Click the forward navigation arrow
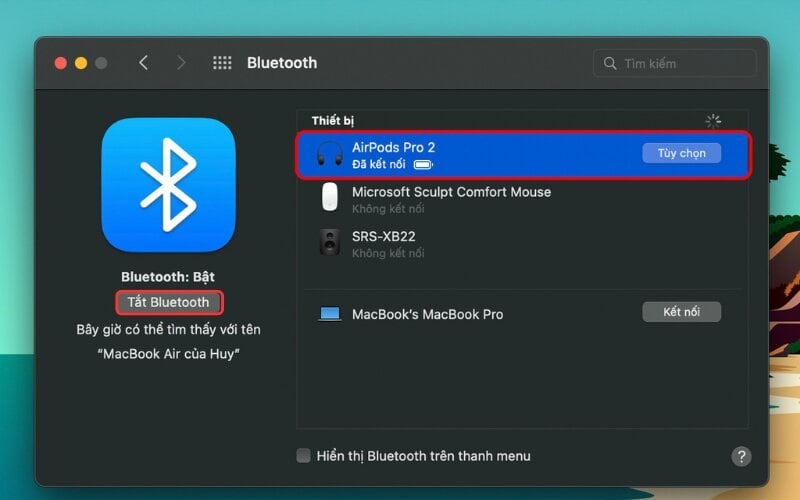The image size is (800, 500). (181, 63)
